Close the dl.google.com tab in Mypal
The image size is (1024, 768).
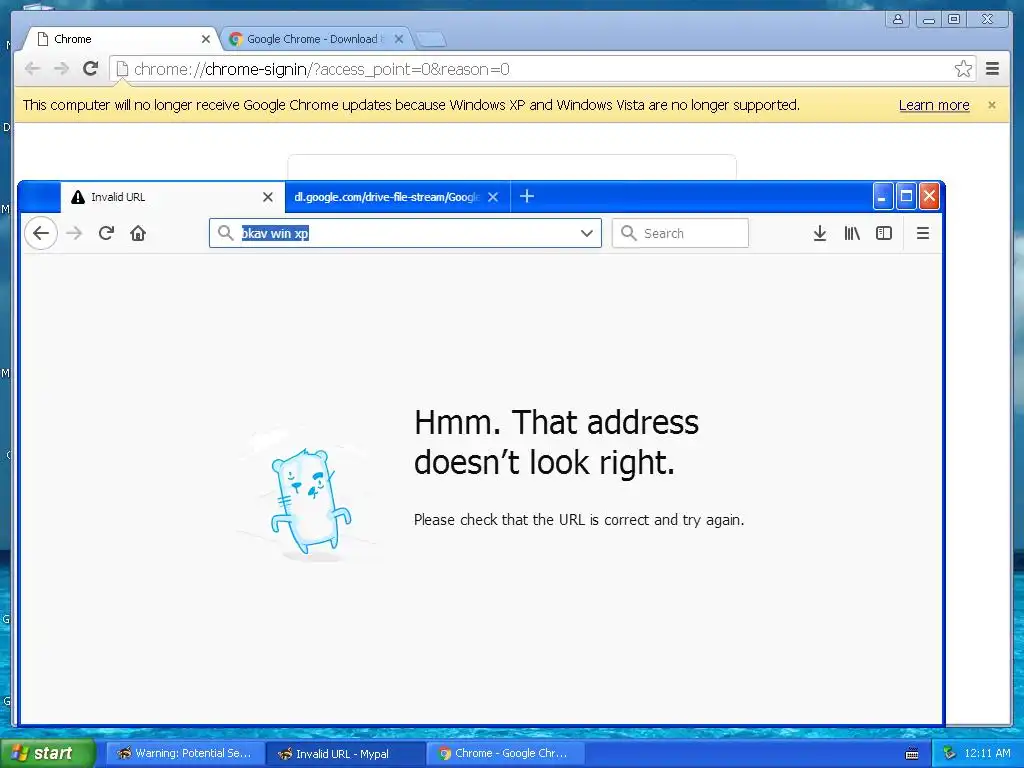point(493,197)
